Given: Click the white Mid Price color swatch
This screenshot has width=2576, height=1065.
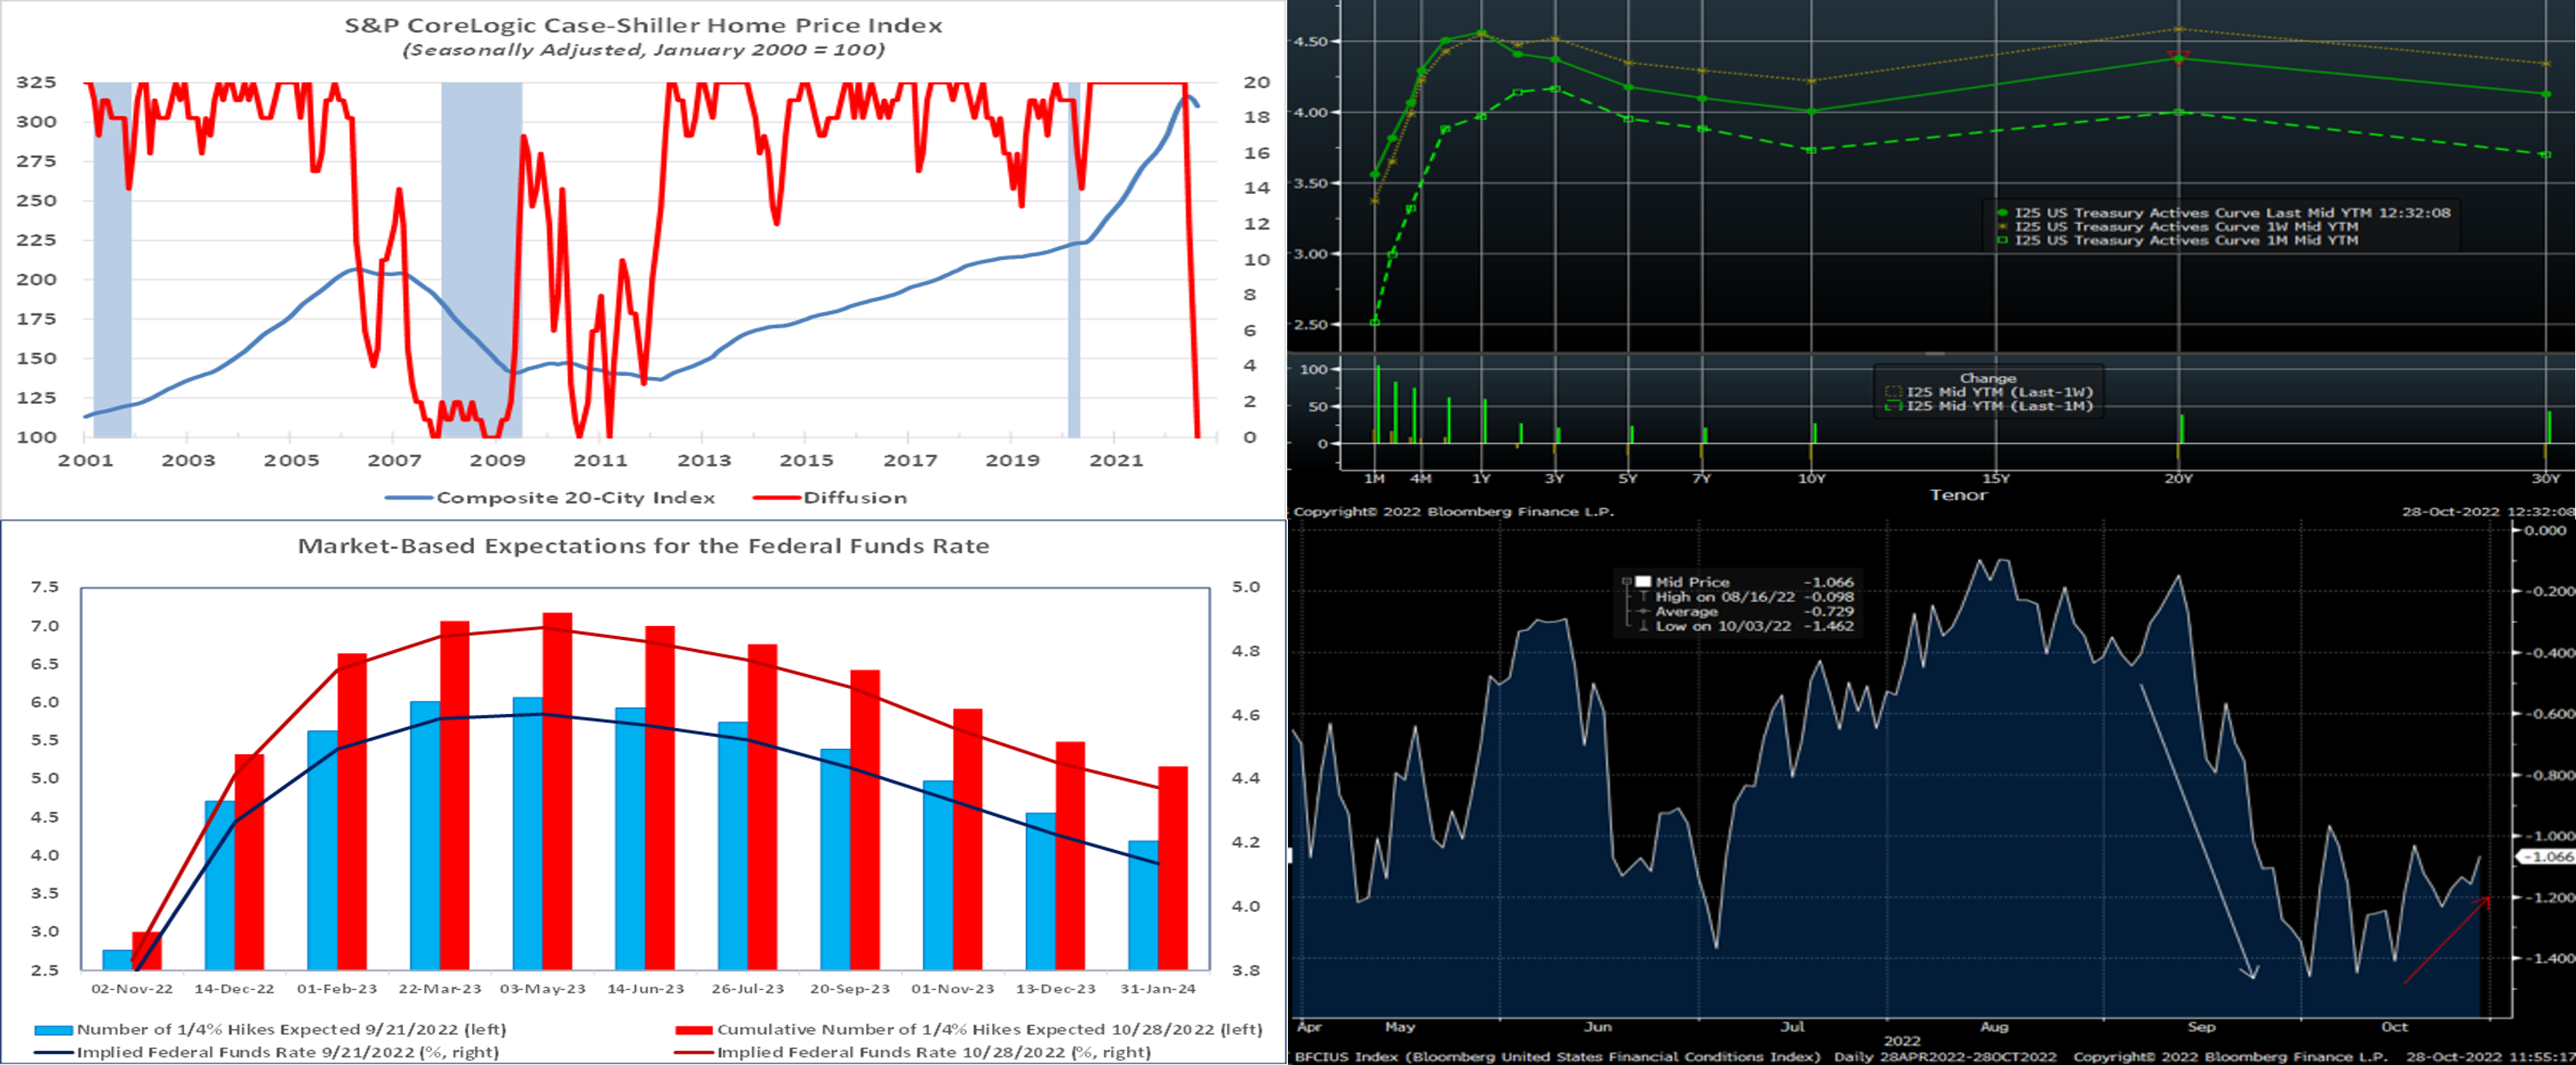Looking at the screenshot, I should pos(1643,582).
